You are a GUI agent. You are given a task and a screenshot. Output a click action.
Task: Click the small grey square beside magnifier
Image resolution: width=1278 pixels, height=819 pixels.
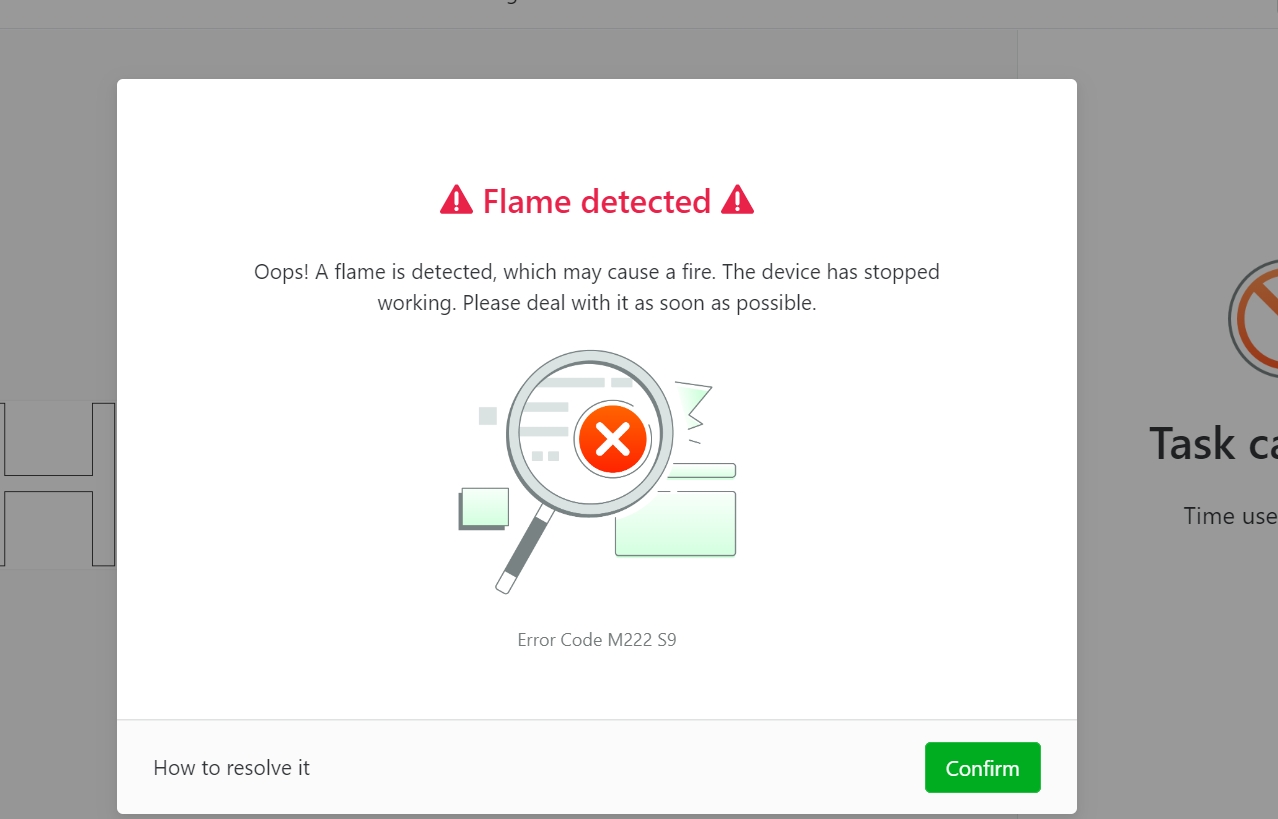coord(488,416)
